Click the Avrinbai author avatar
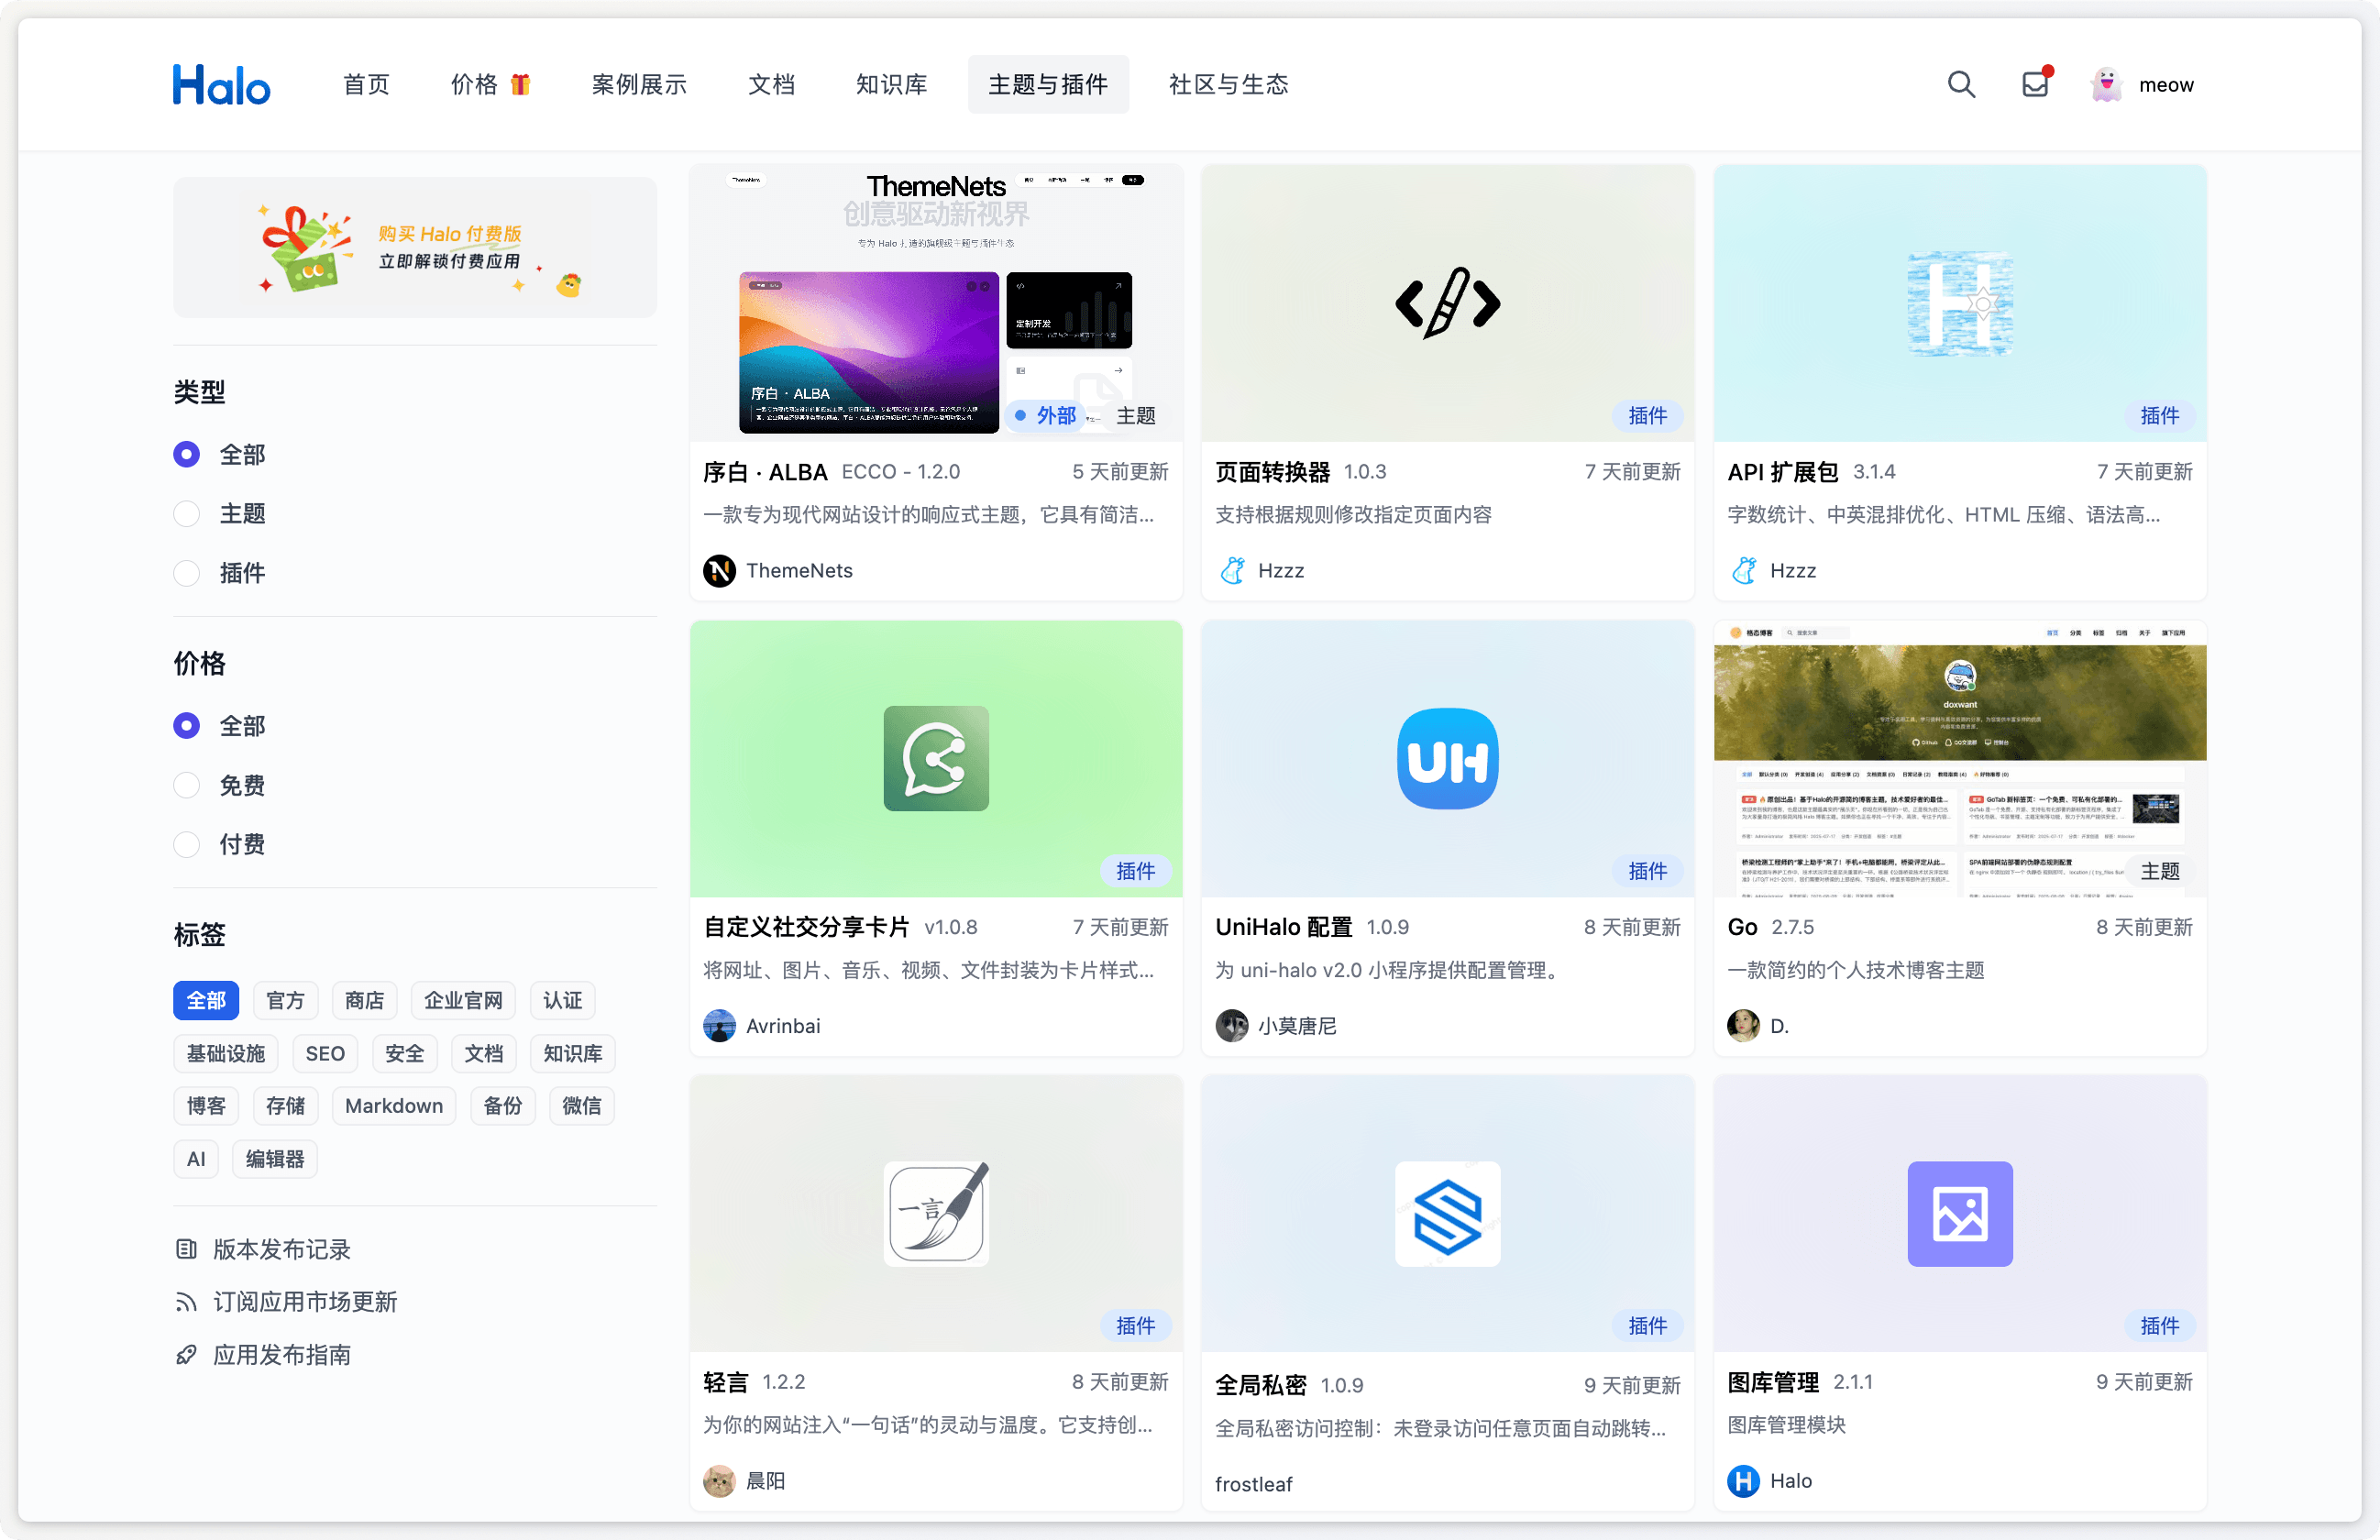 point(719,1026)
